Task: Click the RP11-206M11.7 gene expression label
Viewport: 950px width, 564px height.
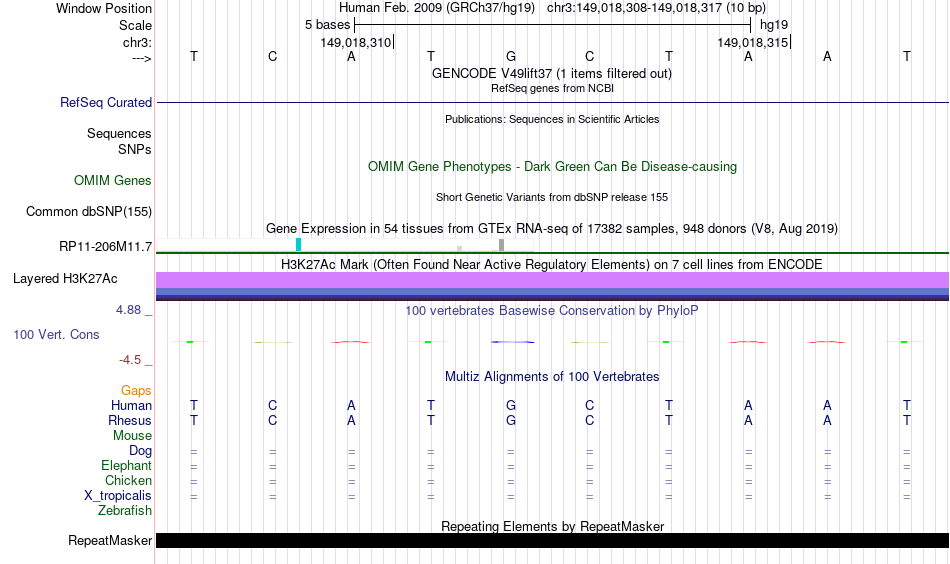Action: click(x=105, y=247)
